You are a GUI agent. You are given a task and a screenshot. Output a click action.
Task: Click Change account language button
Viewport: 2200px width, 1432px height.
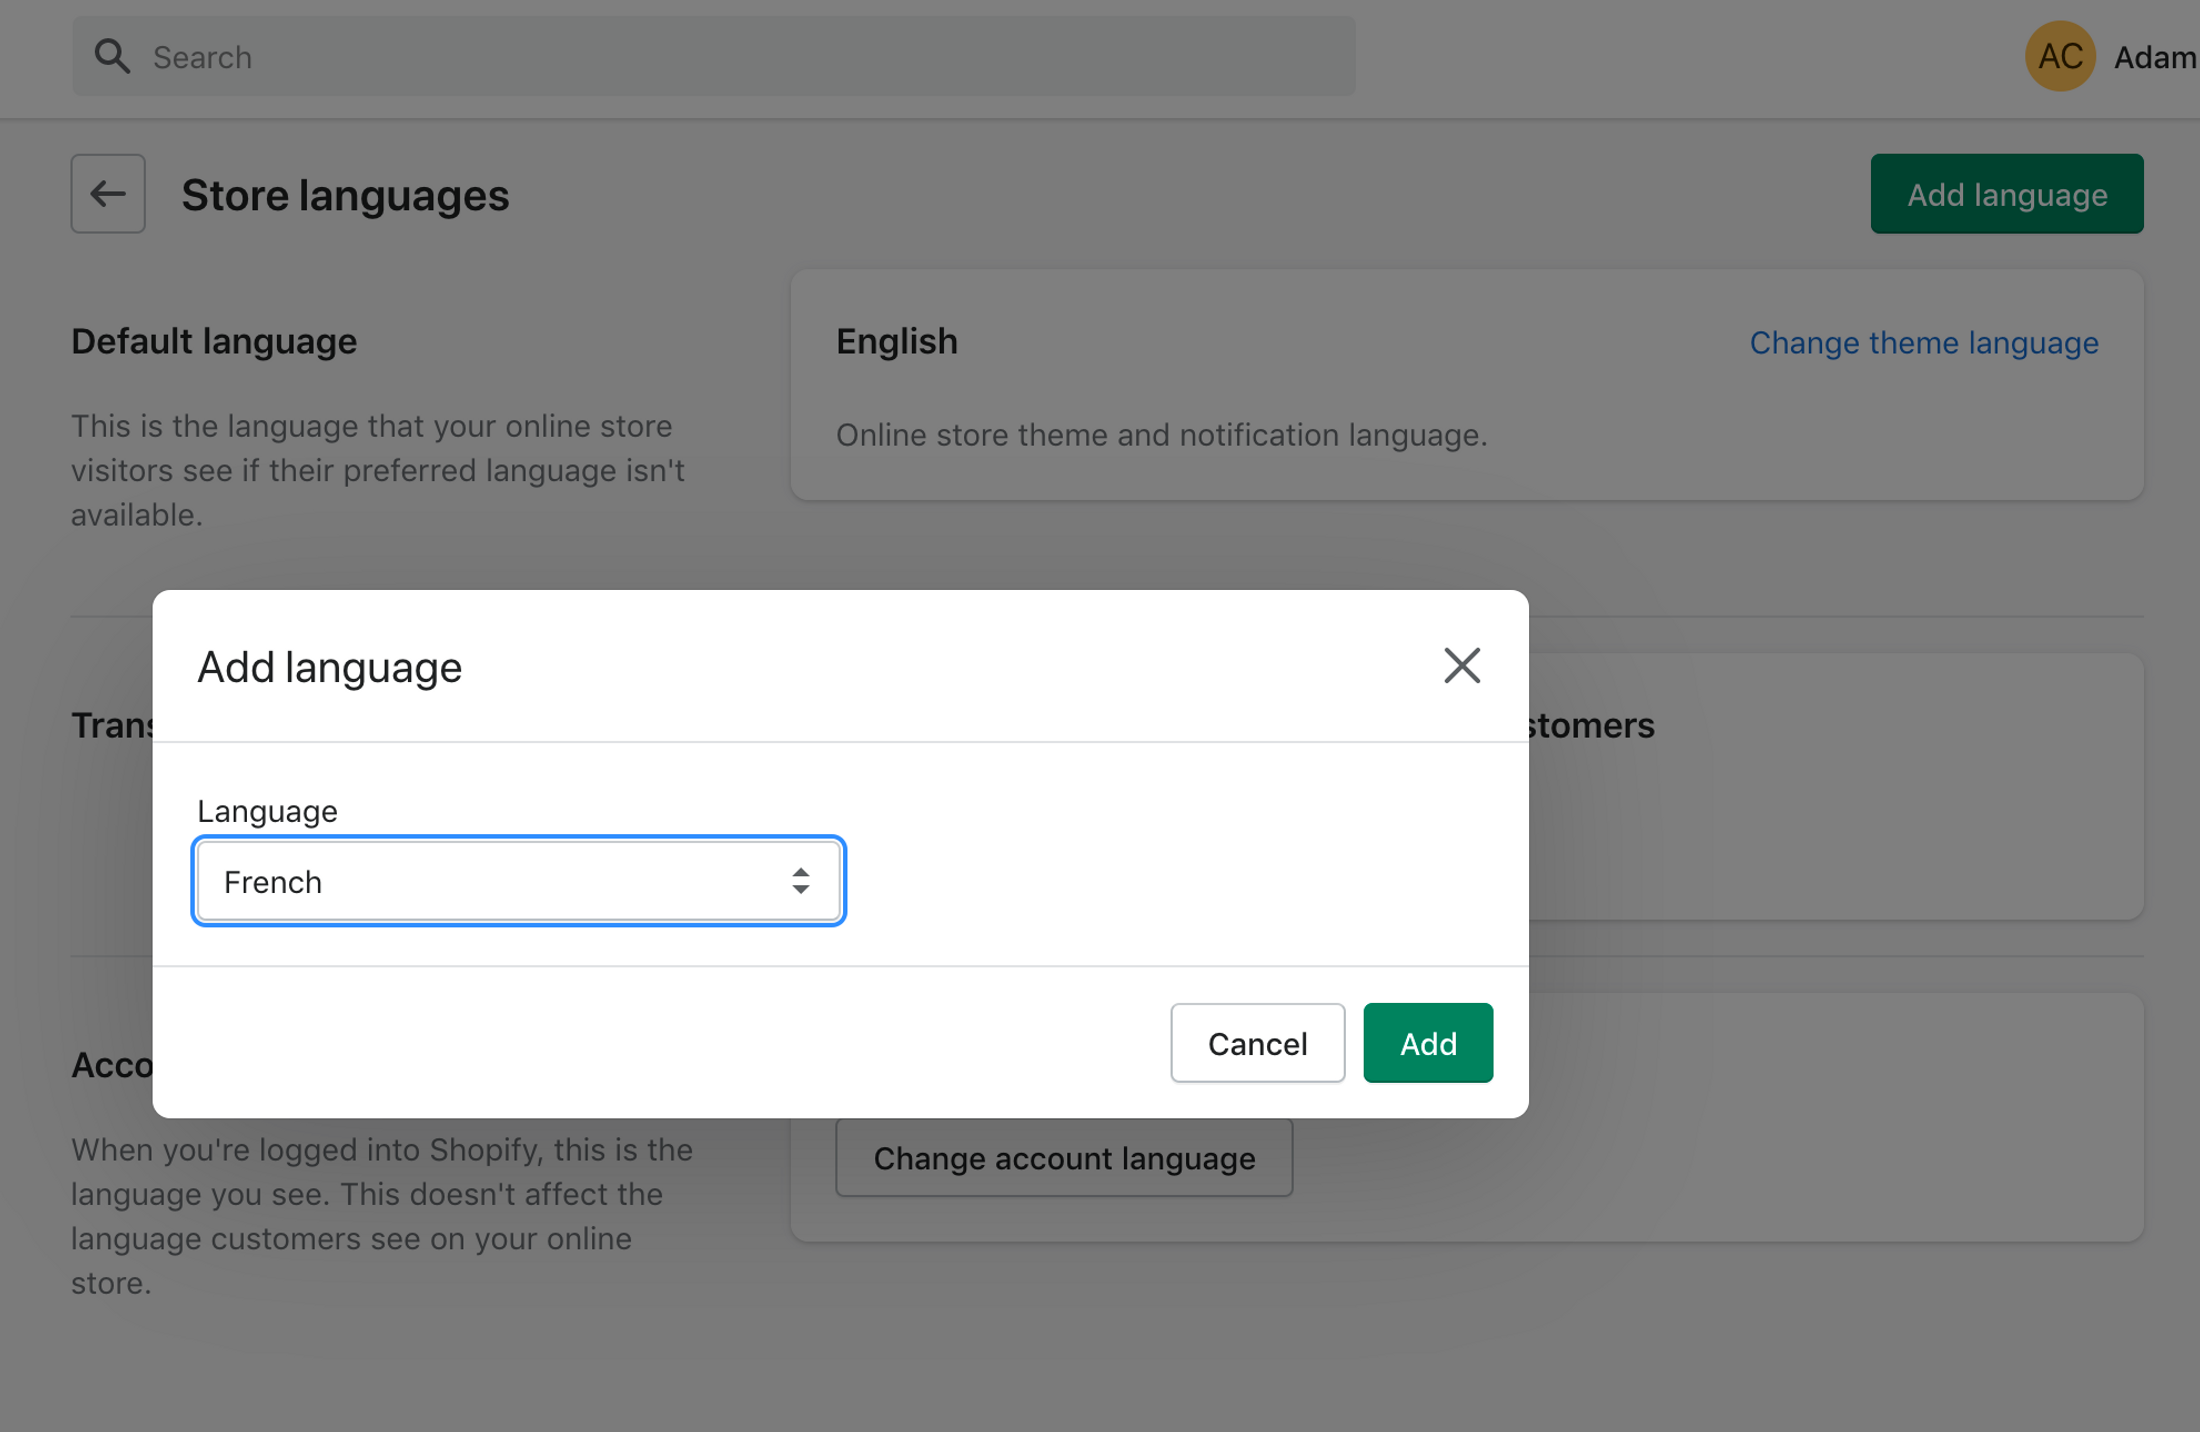1064,1158
